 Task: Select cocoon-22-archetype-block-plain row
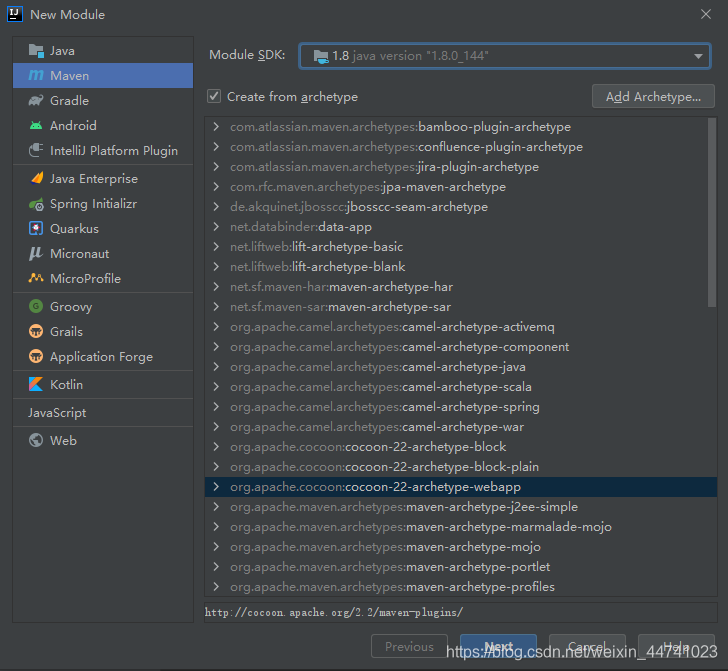click(461, 466)
